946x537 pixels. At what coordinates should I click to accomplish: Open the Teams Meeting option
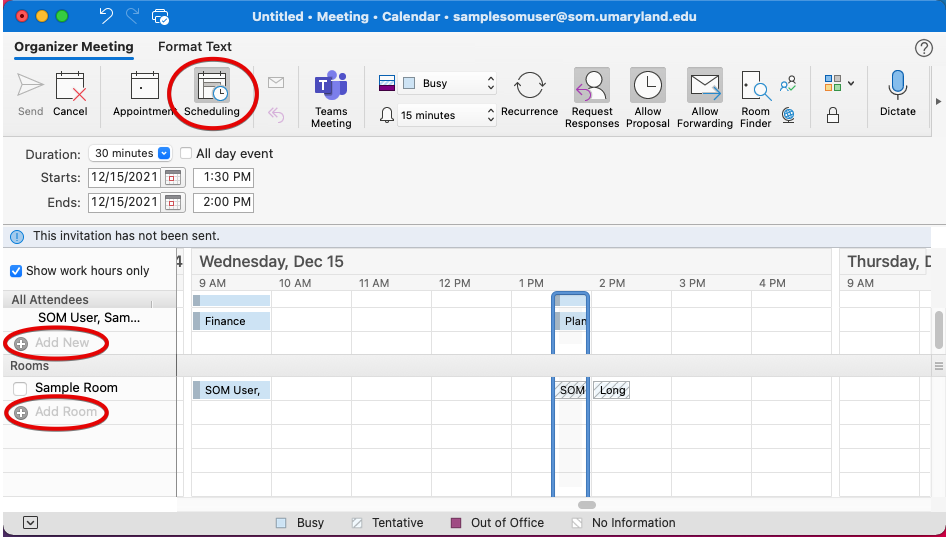tap(331, 87)
